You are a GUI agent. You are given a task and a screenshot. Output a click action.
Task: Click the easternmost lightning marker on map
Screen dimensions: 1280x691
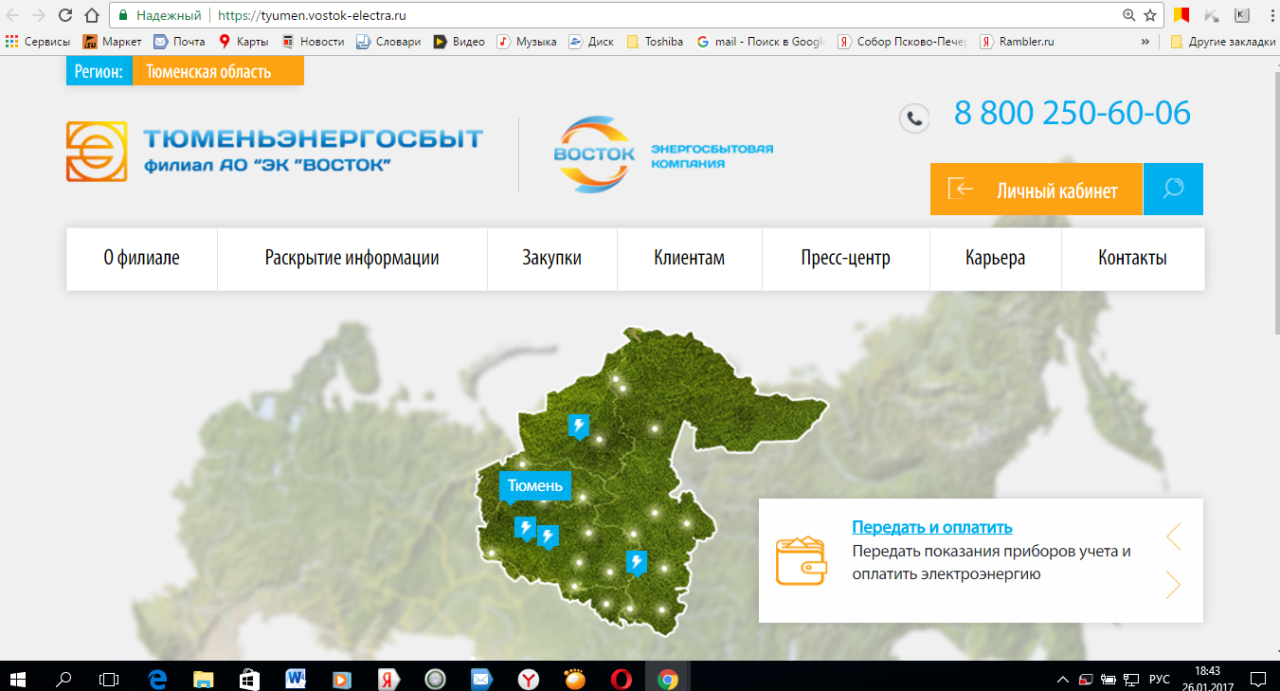pyautogui.click(x=636, y=563)
